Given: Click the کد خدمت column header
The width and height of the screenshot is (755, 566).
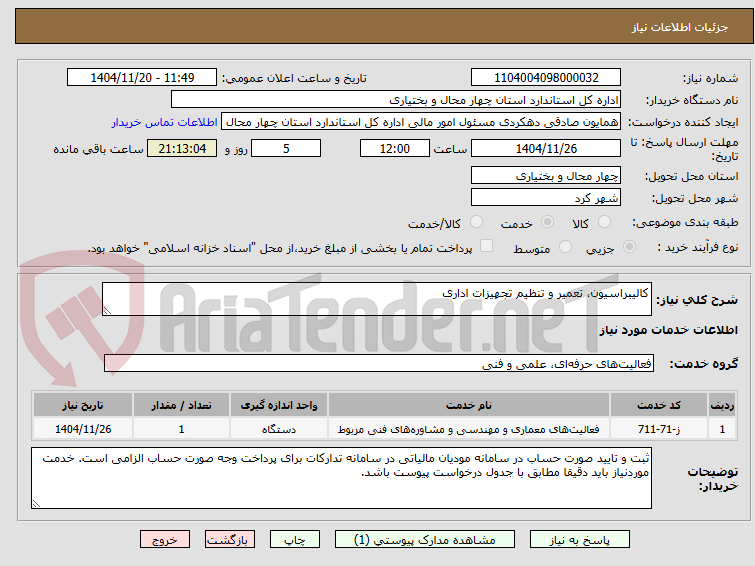Looking at the screenshot, I should pyautogui.click(x=659, y=405).
